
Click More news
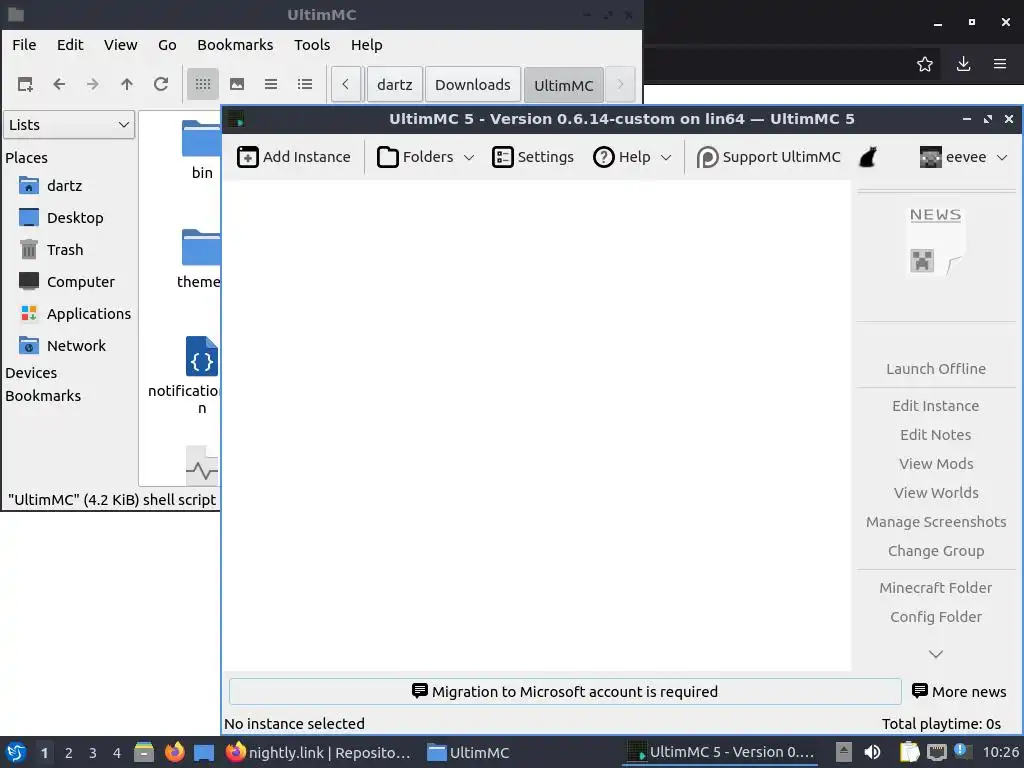point(959,692)
